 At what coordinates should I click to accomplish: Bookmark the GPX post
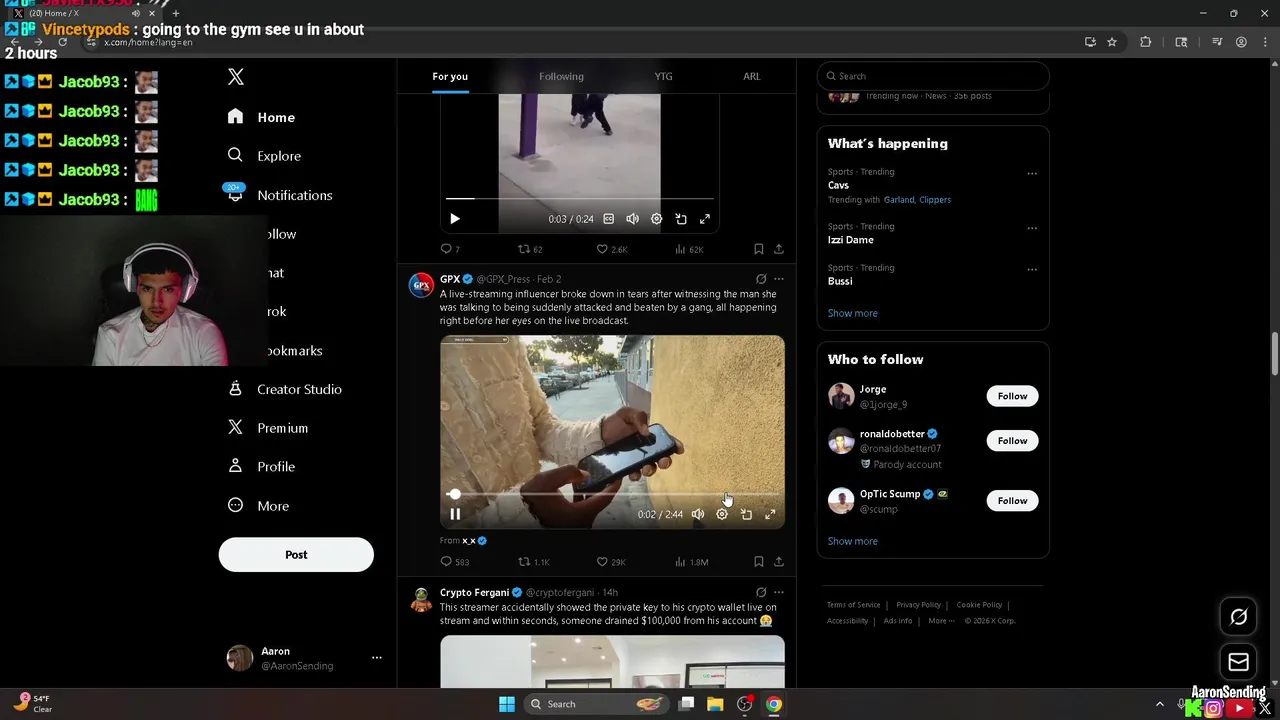pyautogui.click(x=758, y=562)
